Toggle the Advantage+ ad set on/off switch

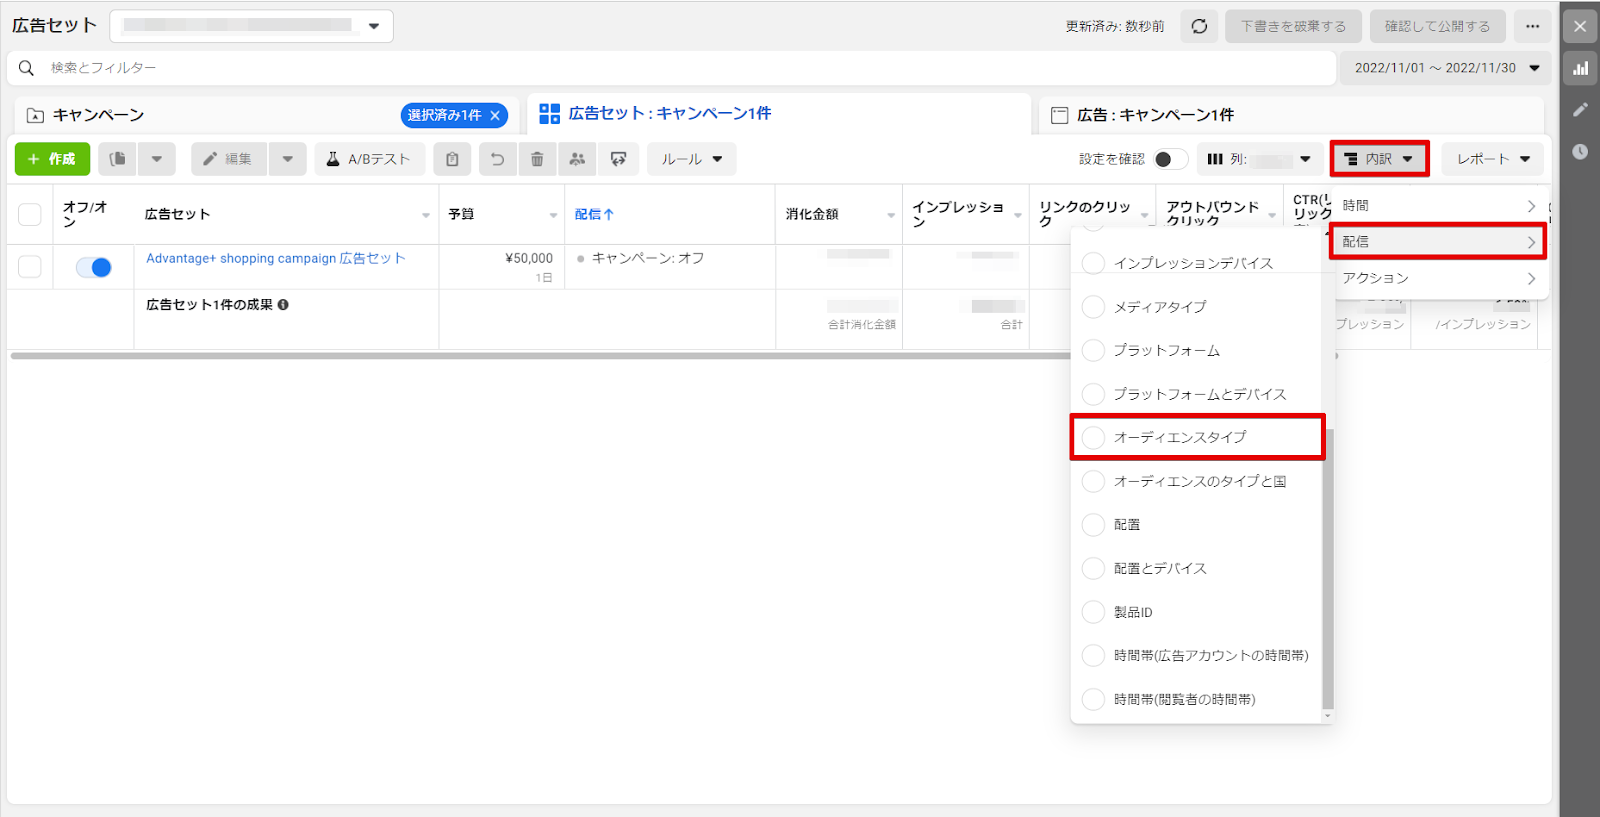[94, 267]
